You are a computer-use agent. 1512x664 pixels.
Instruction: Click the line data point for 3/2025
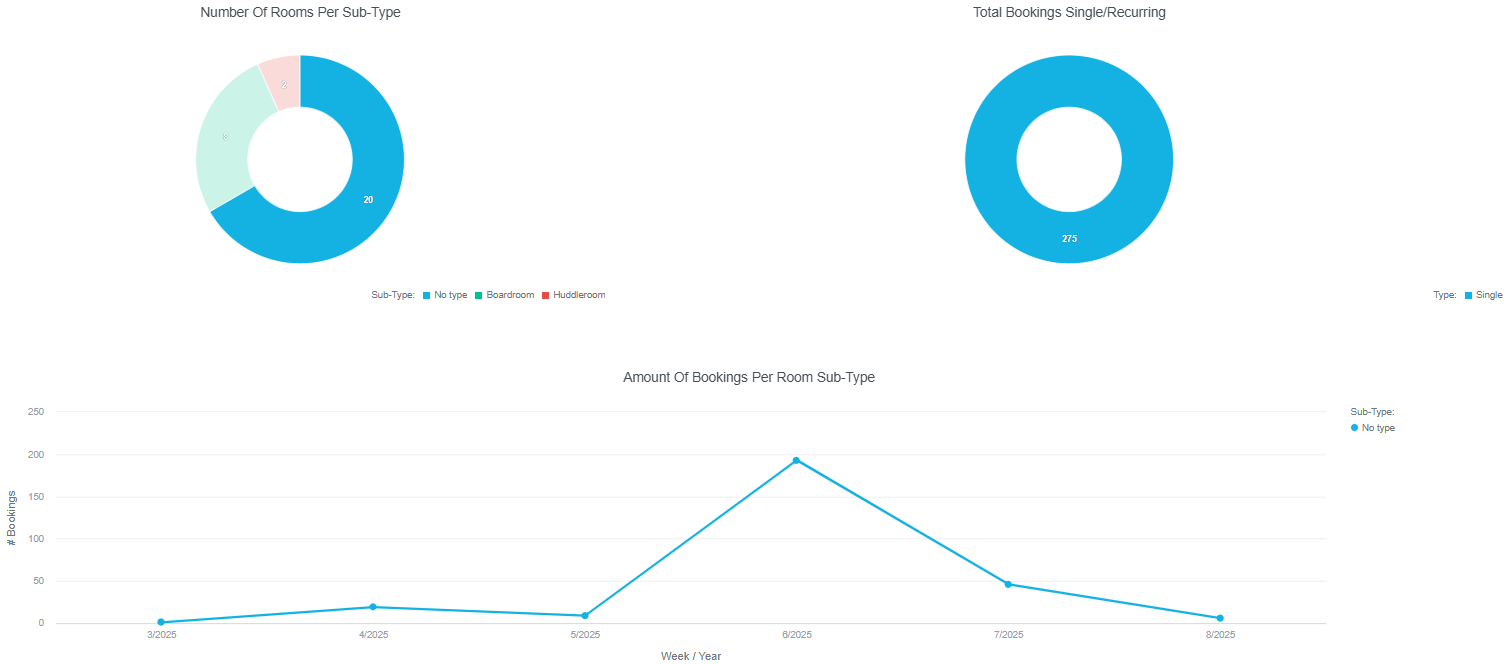161,622
